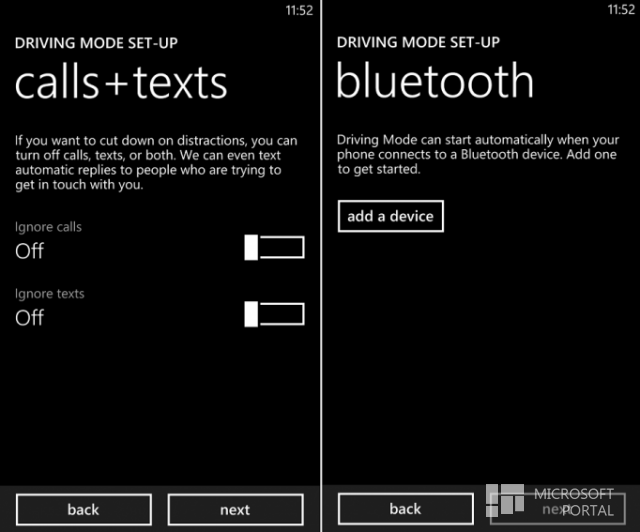Tap back on the bluetooth screen

click(406, 509)
